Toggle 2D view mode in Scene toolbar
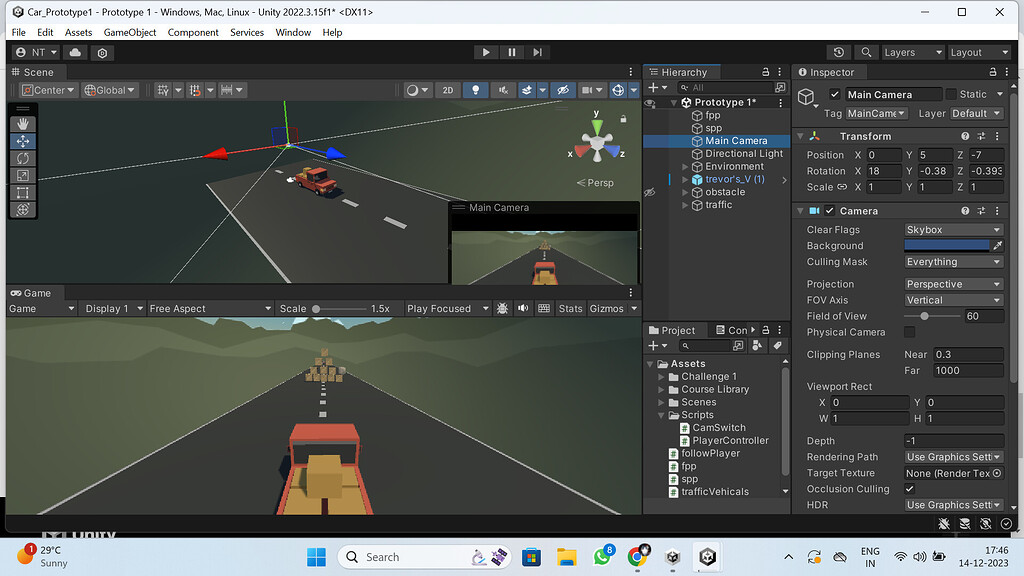The image size is (1024, 576). pyautogui.click(x=447, y=89)
